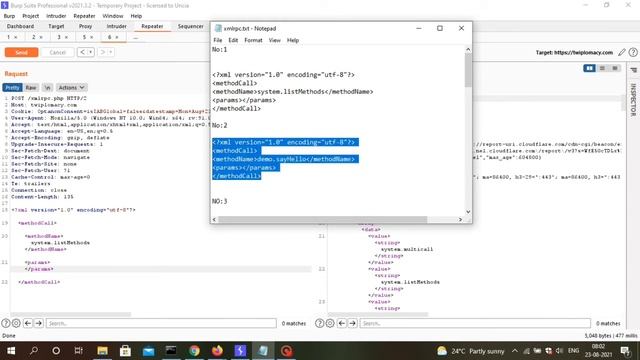640x360 pixels.
Task: Focus the response panel Search field
Action: pyautogui.click(x=475, y=323)
